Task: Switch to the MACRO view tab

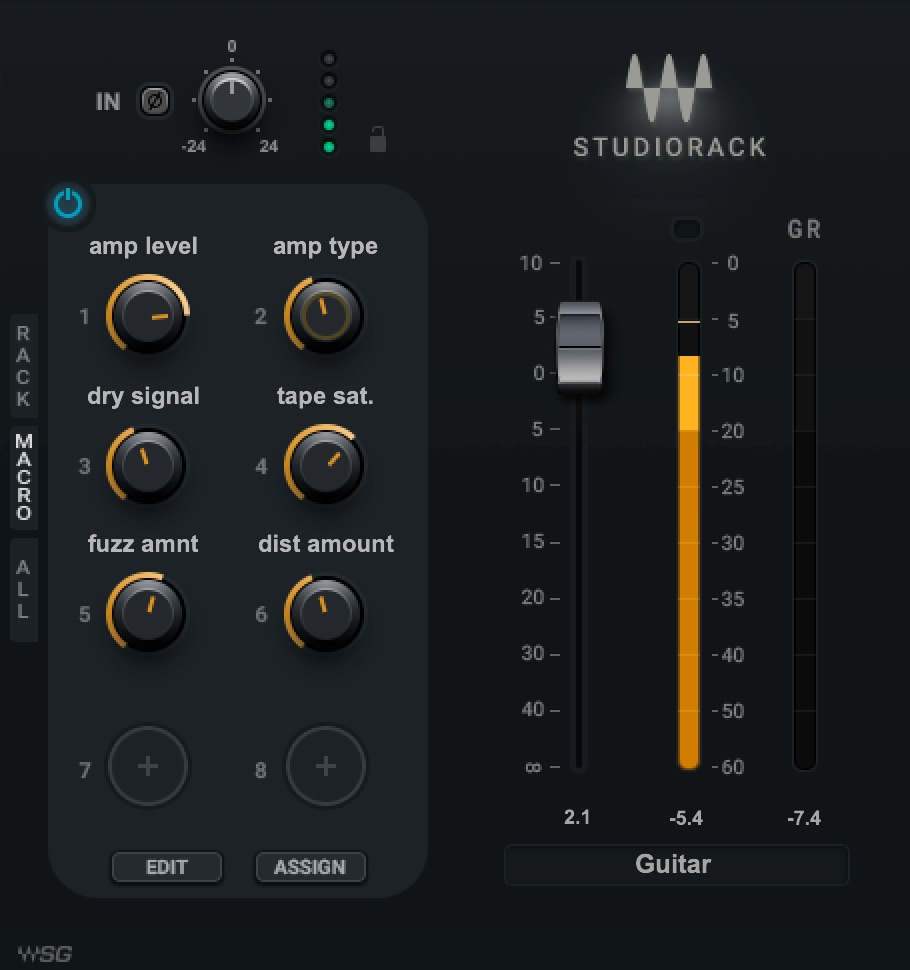Action: (24, 477)
